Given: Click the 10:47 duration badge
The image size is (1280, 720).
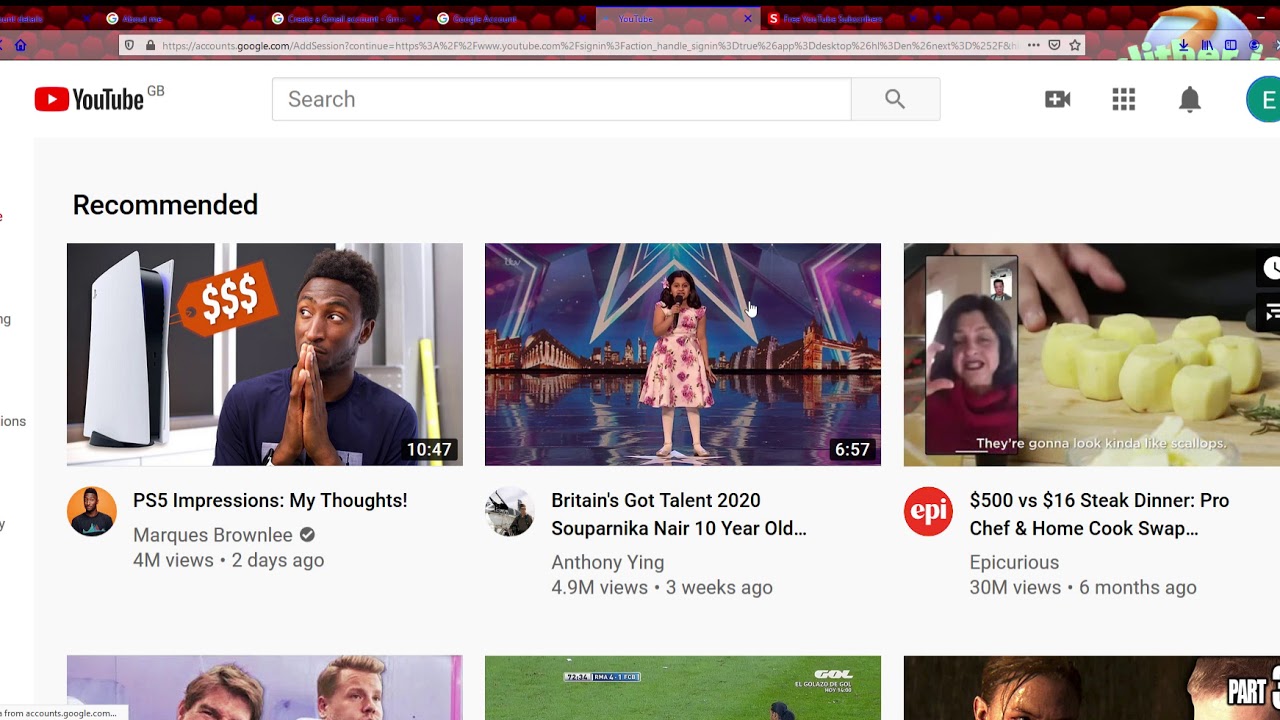Looking at the screenshot, I should pos(429,450).
